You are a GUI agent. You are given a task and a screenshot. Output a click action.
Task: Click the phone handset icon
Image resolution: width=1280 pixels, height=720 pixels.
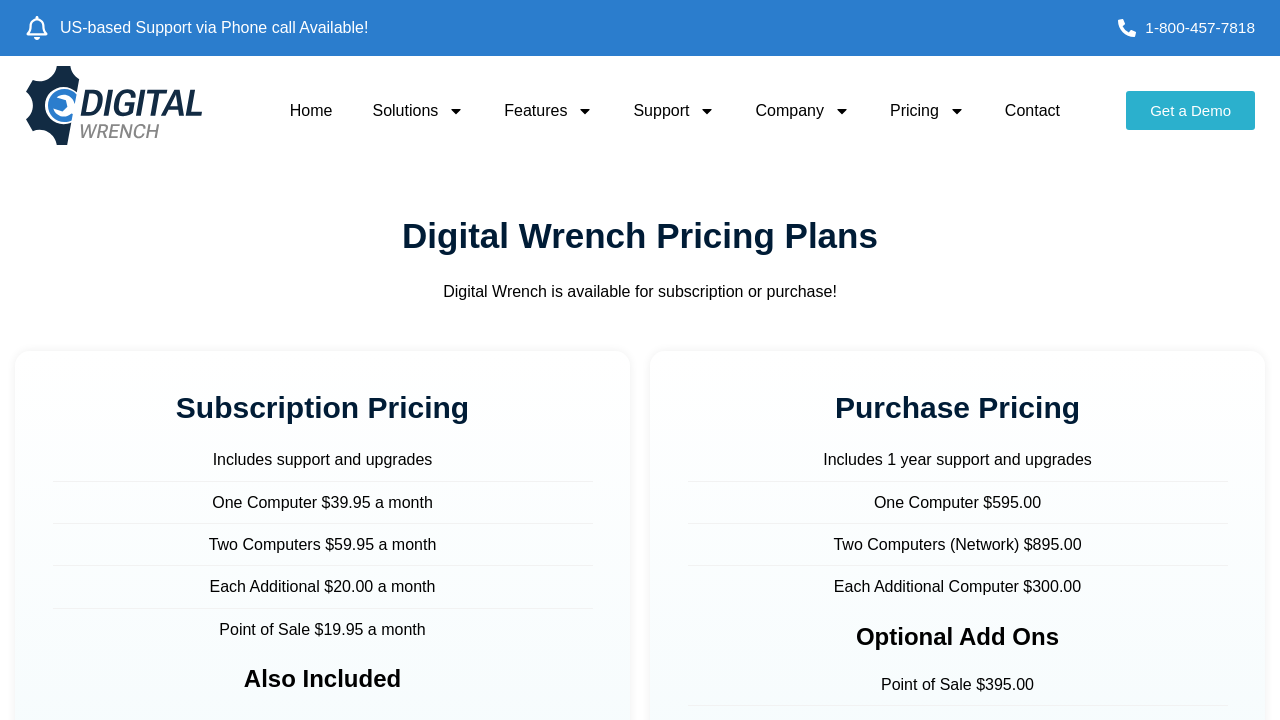point(1127,28)
